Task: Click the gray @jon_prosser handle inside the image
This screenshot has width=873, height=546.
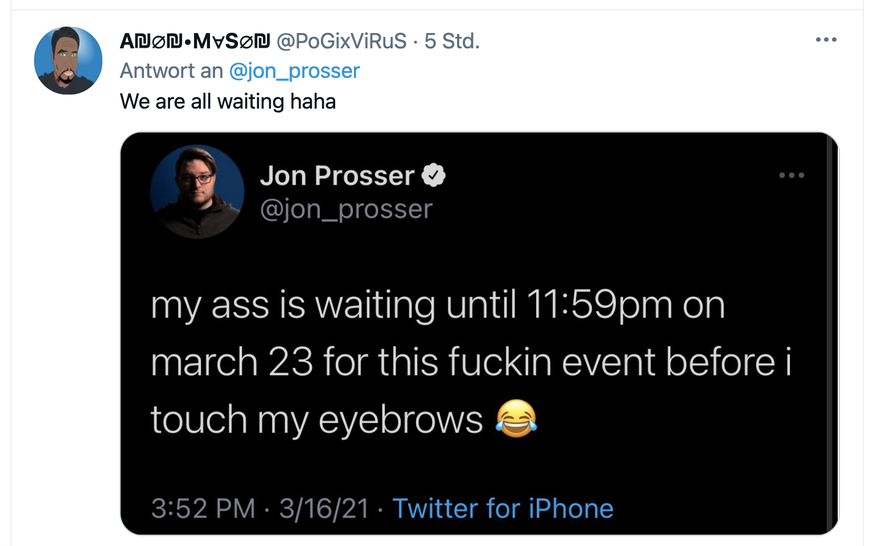Action: coord(346,209)
